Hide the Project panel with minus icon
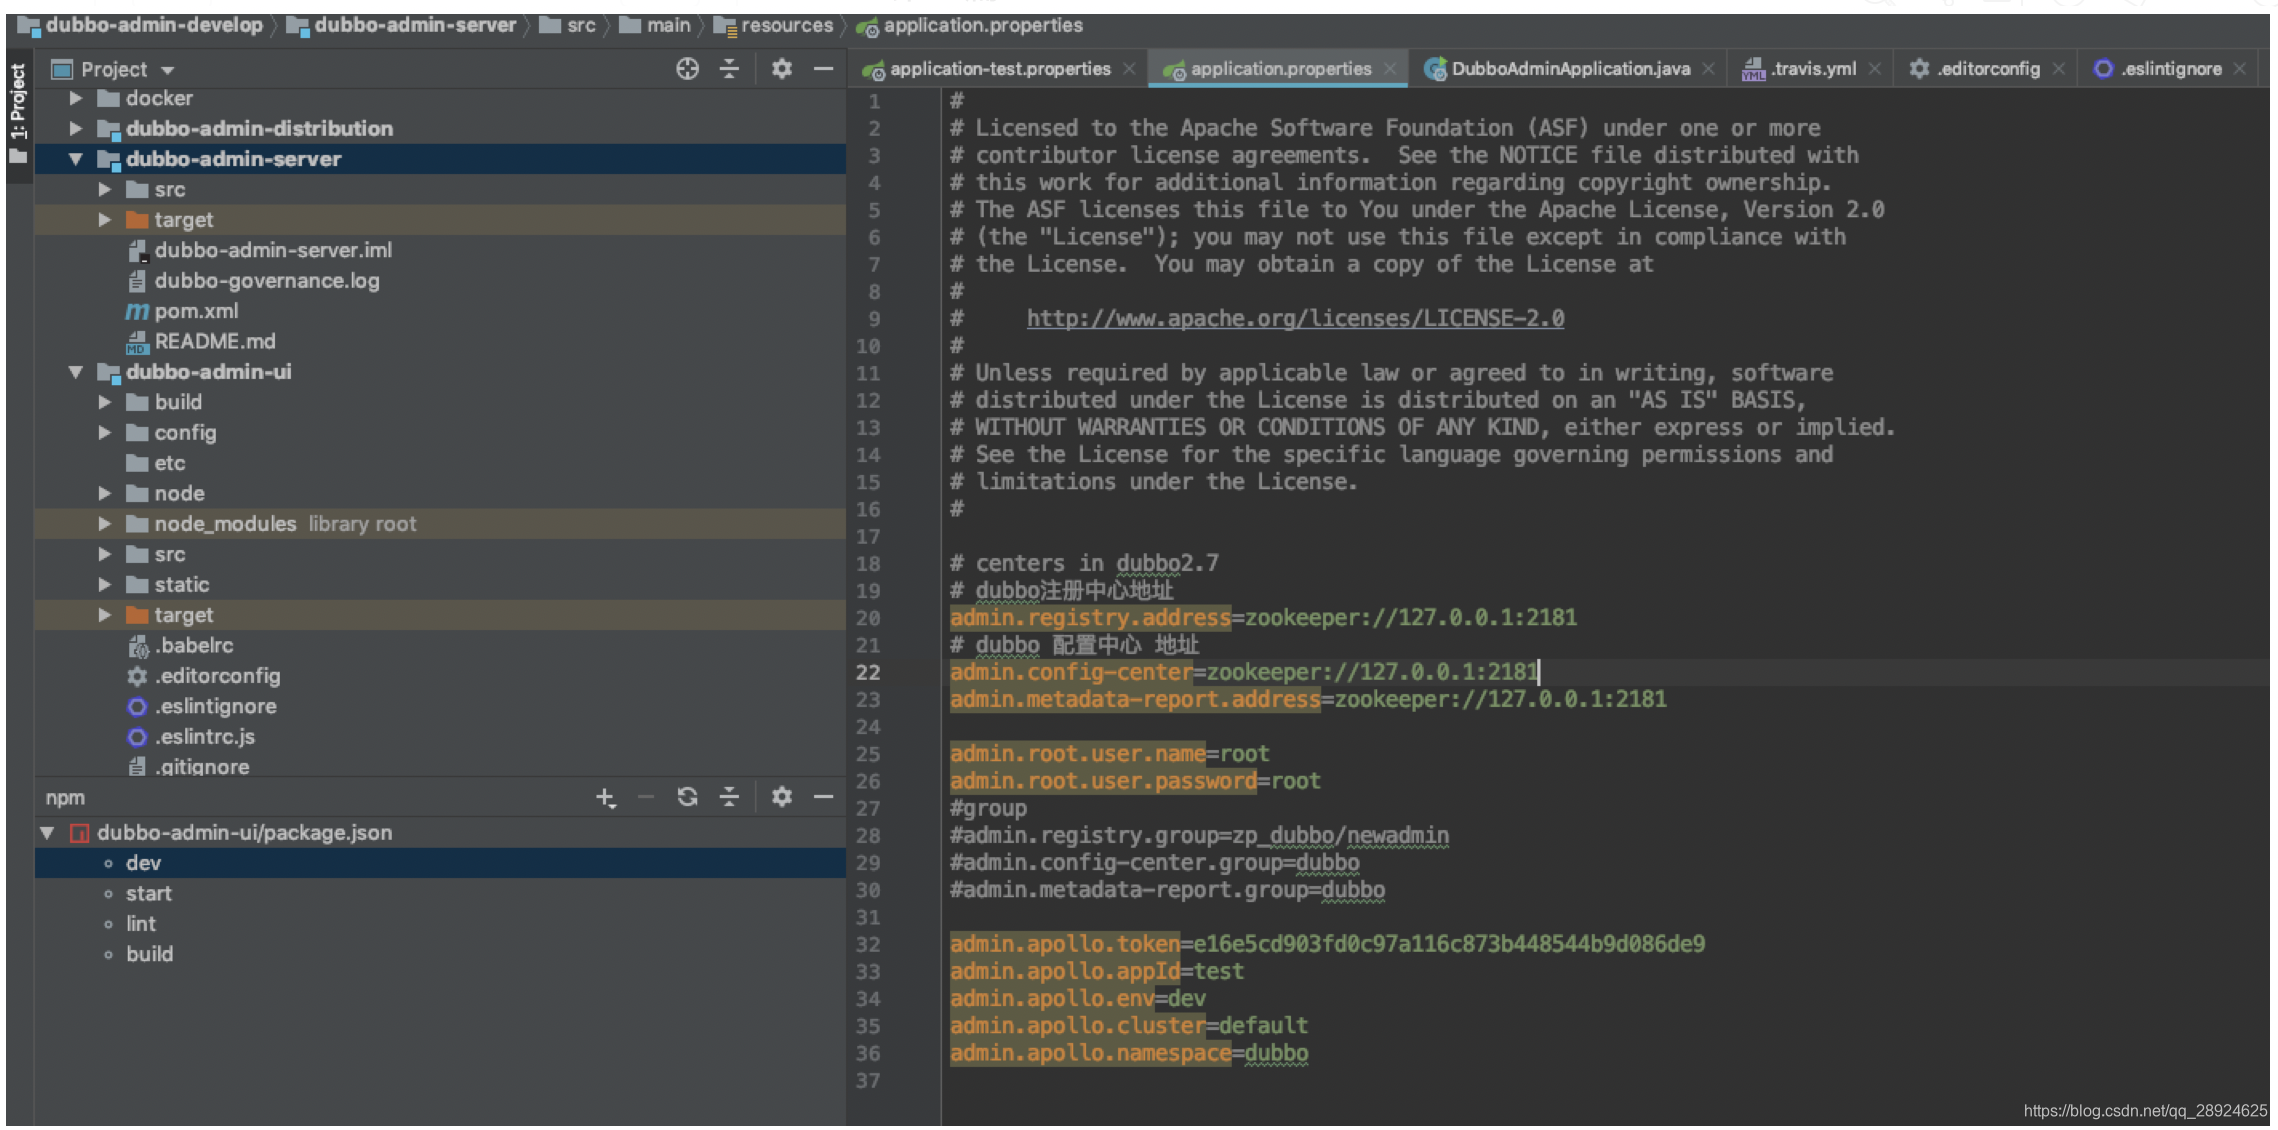The image size is (2278, 1130). point(823,69)
